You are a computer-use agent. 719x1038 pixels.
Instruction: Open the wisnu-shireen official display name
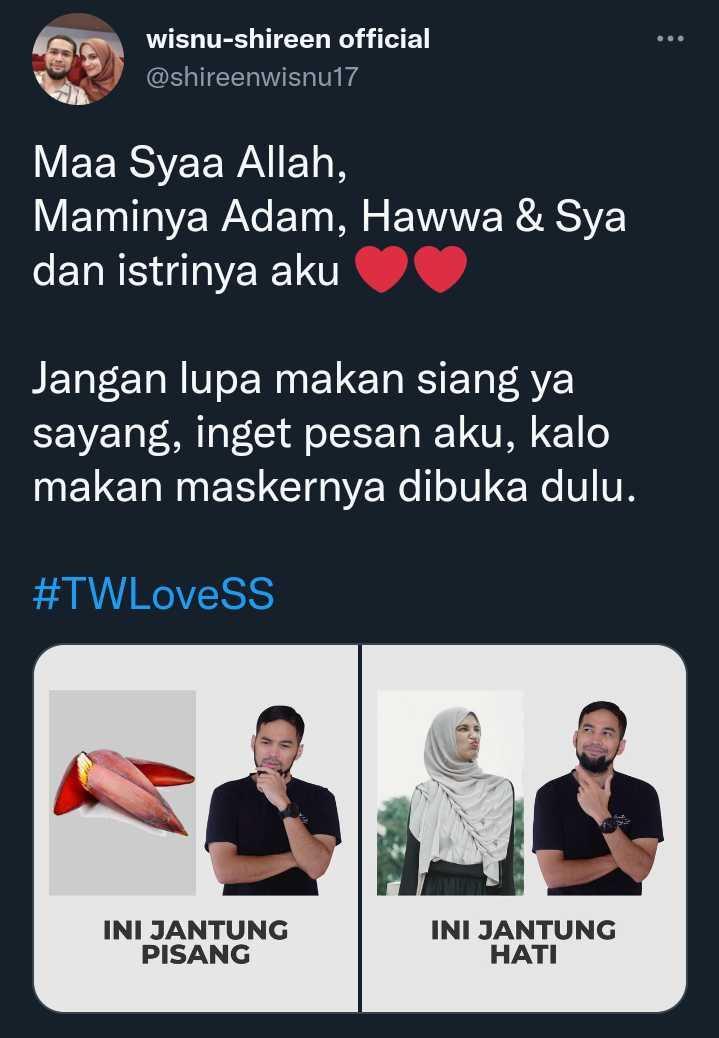click(288, 39)
